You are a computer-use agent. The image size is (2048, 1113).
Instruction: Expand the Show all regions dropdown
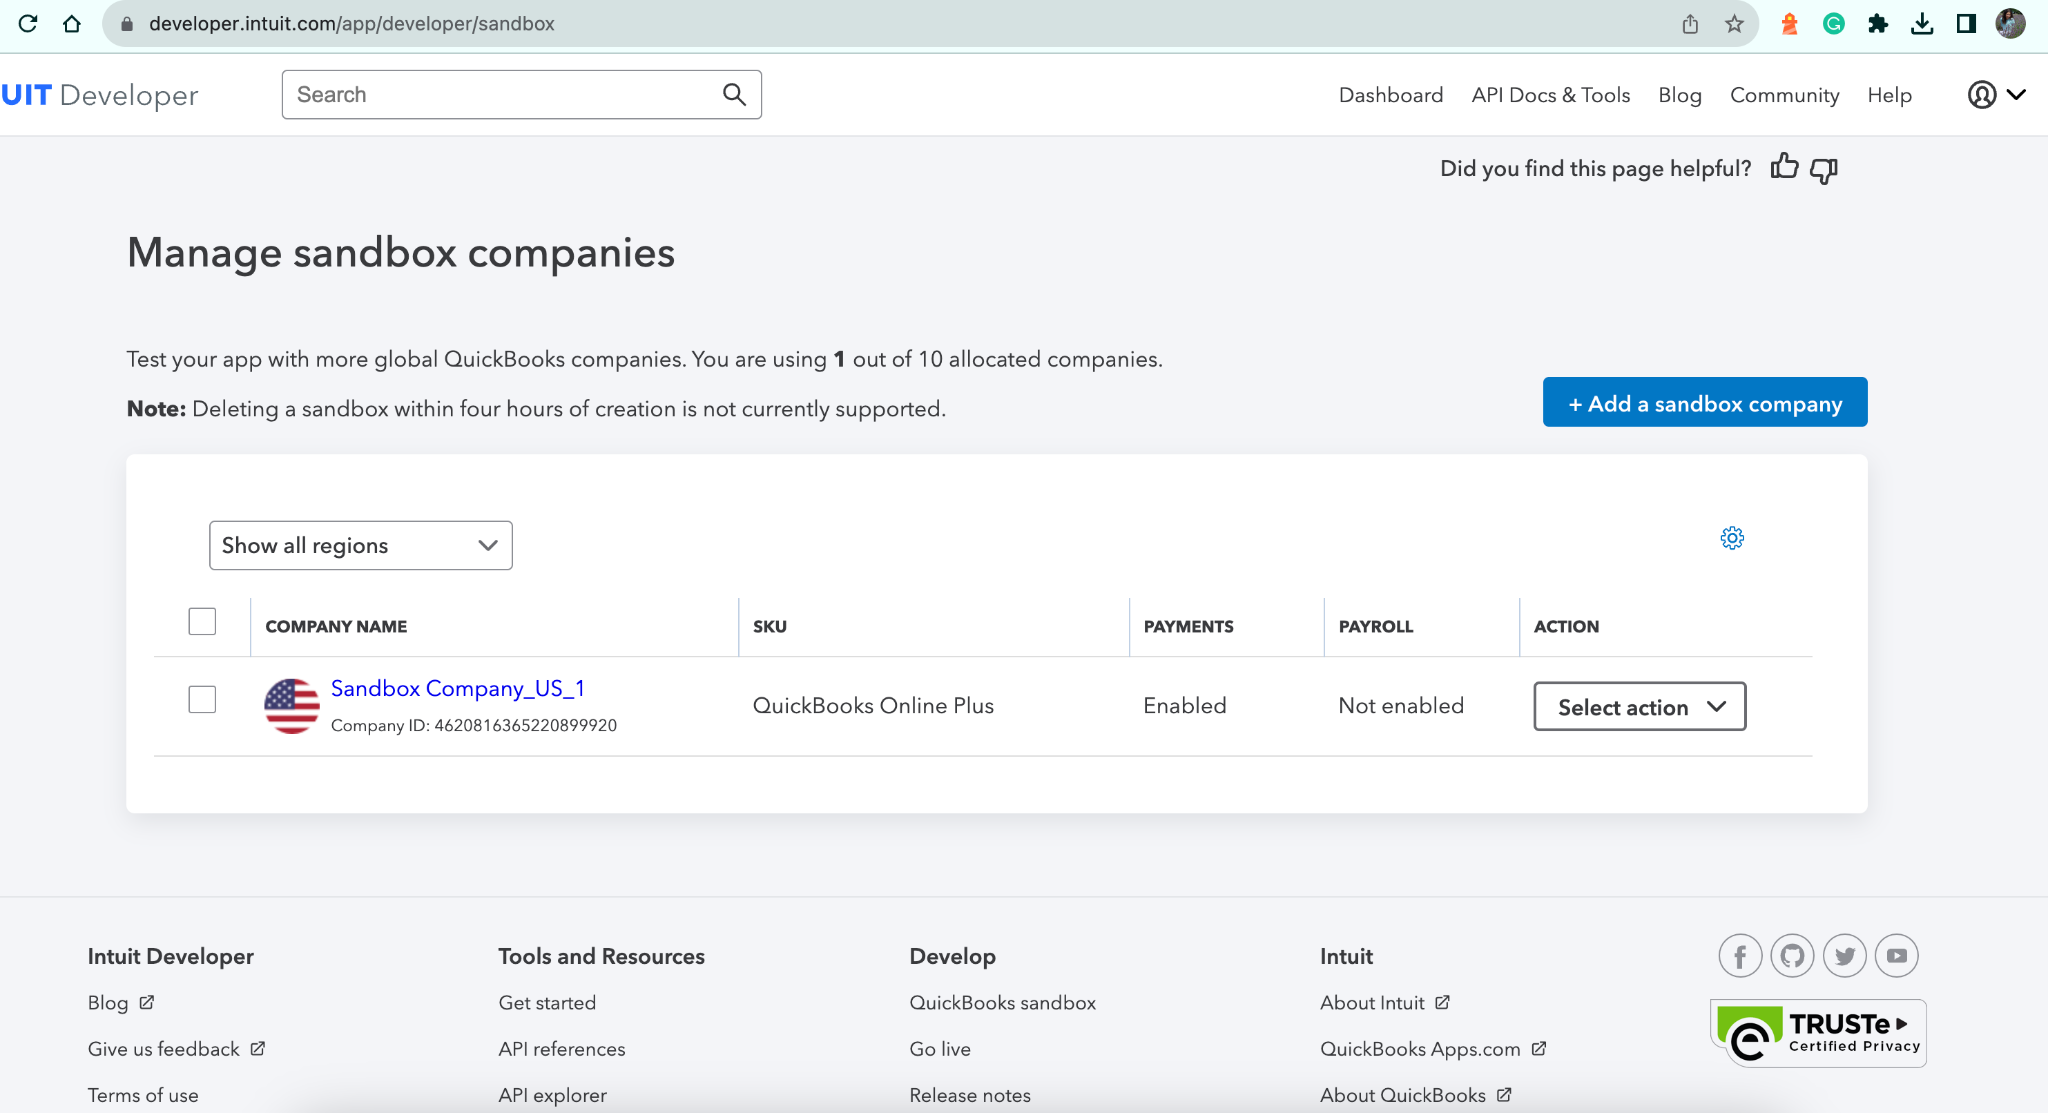coord(361,545)
